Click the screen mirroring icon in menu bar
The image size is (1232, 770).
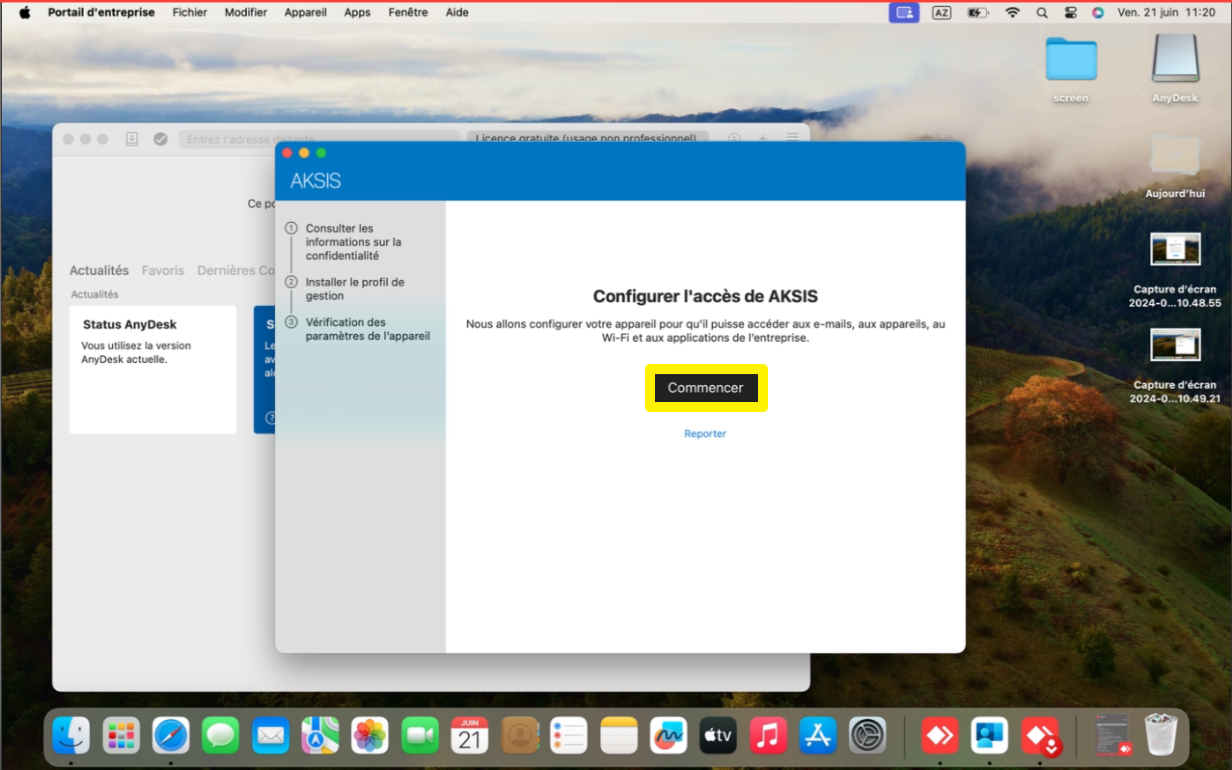click(904, 12)
